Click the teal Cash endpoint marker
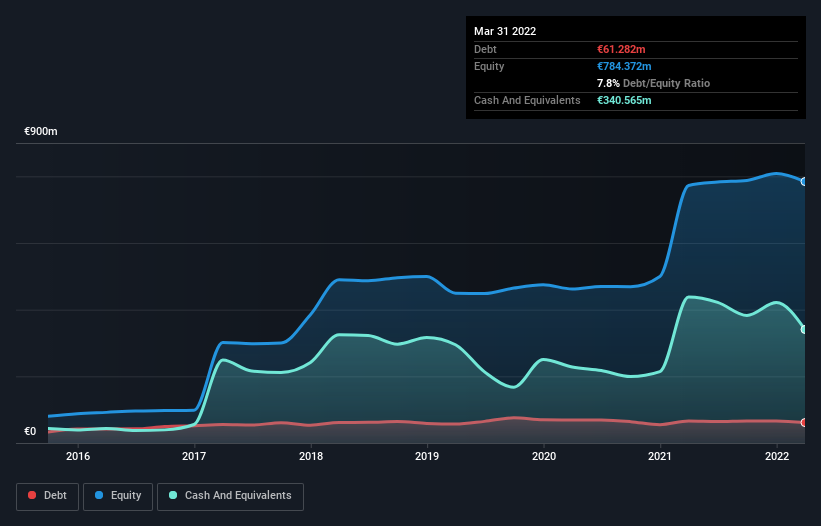The image size is (821, 526). [804, 330]
